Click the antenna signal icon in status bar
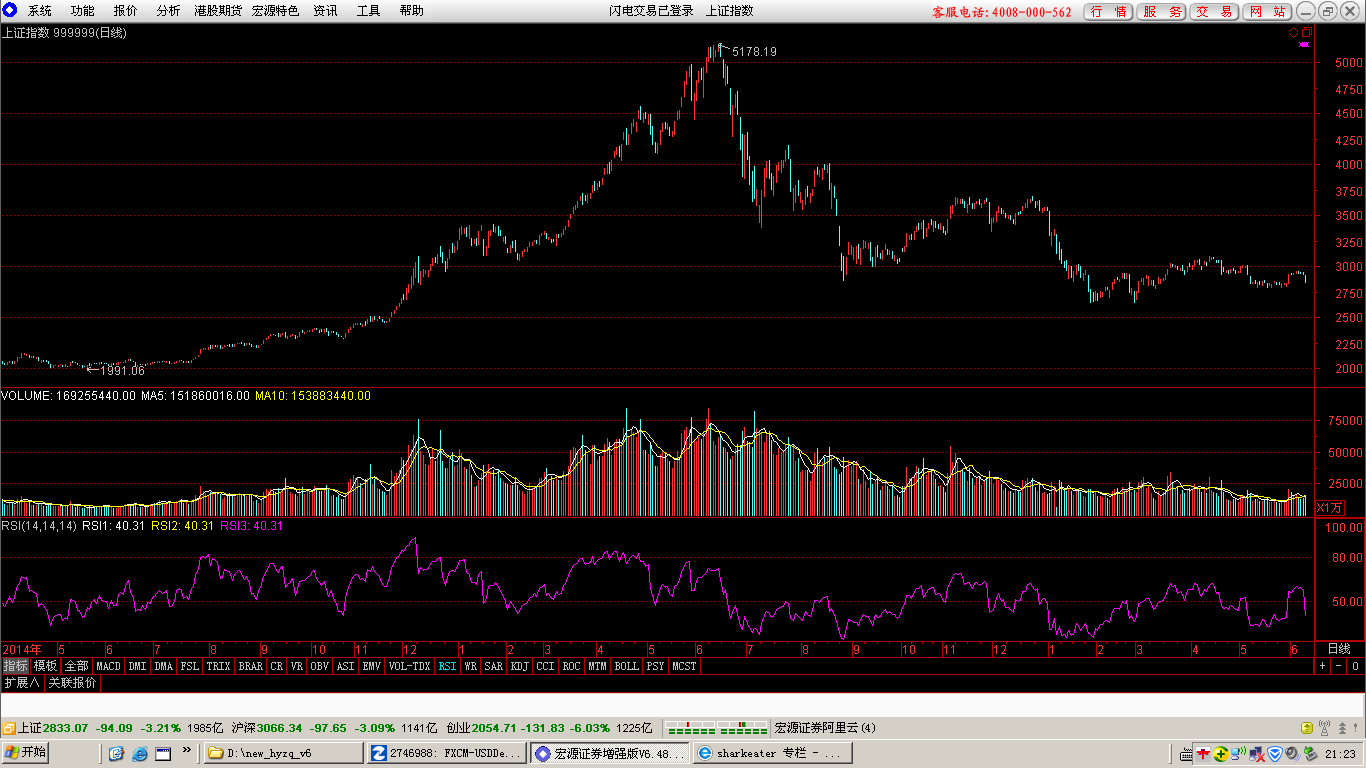 click(x=1324, y=728)
